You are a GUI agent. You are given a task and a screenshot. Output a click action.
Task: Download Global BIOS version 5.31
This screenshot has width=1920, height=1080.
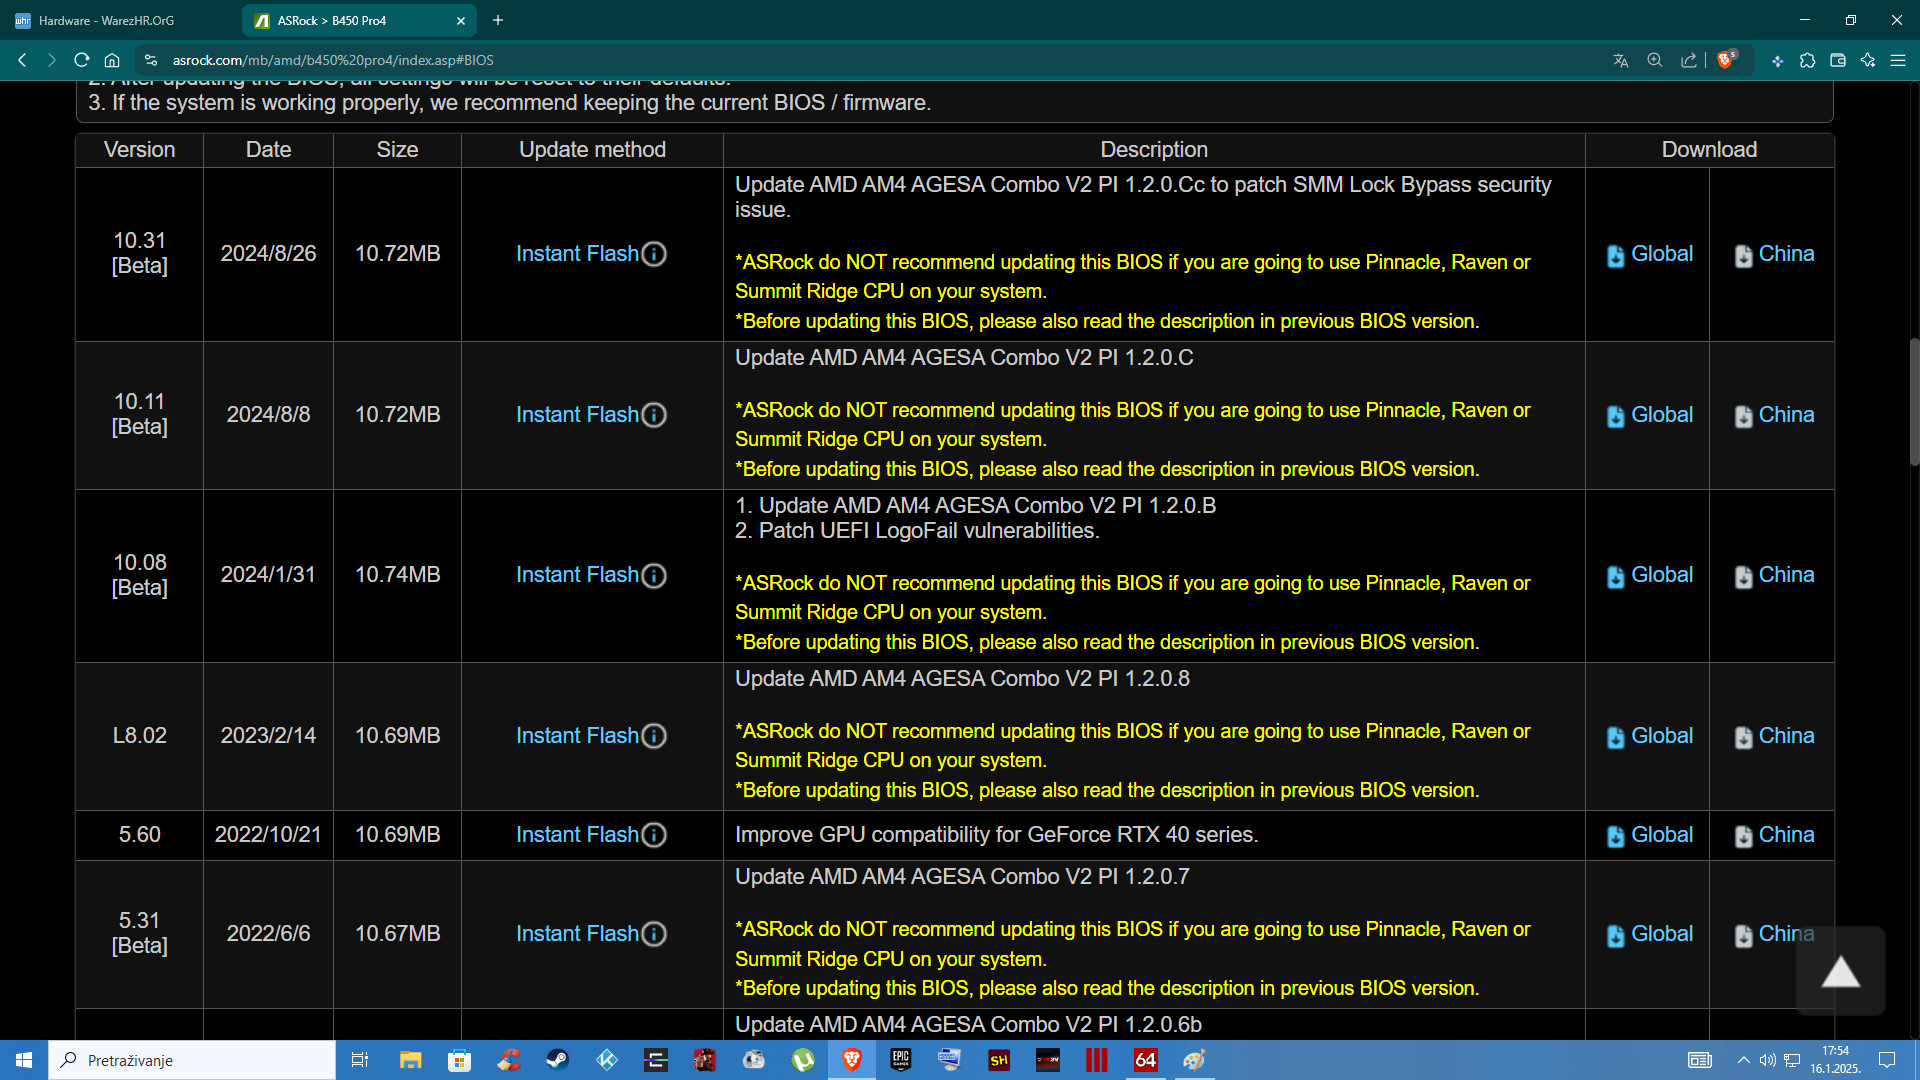tap(1649, 934)
